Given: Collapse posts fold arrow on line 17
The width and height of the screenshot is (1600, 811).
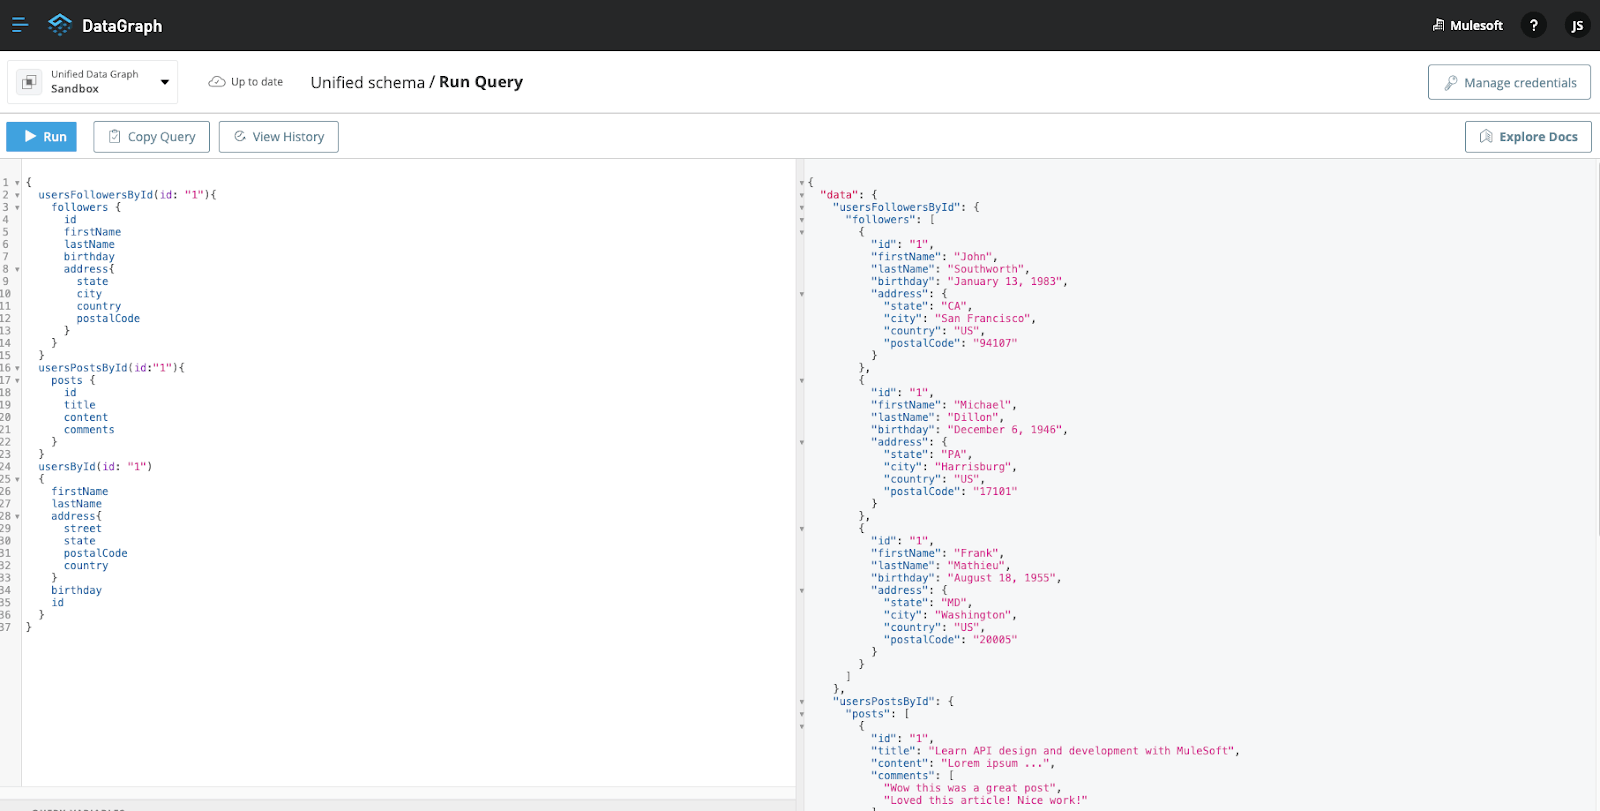Looking at the screenshot, I should click(17, 381).
